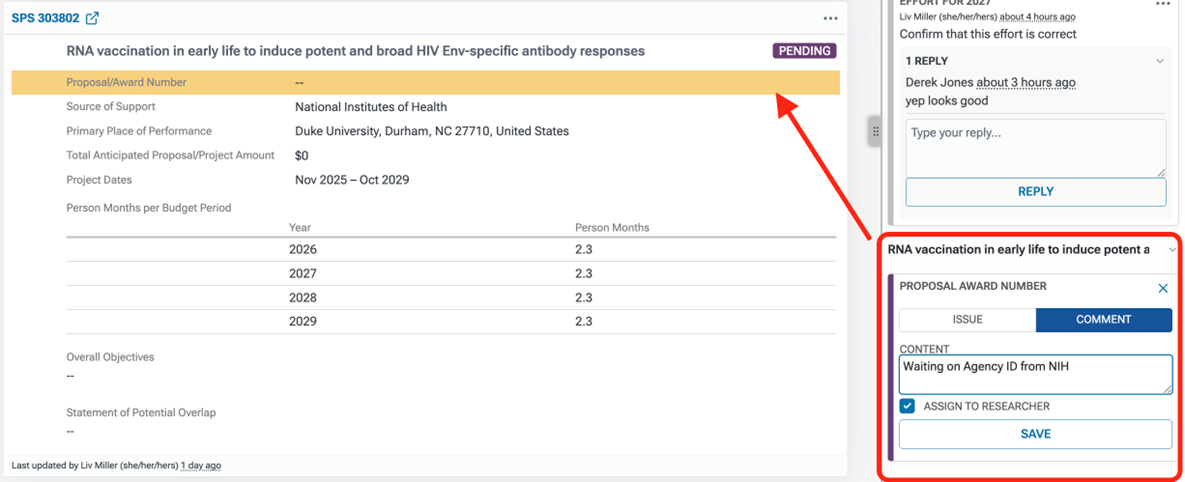
Task: Select the COMMENT option
Action: pyautogui.click(x=1103, y=320)
